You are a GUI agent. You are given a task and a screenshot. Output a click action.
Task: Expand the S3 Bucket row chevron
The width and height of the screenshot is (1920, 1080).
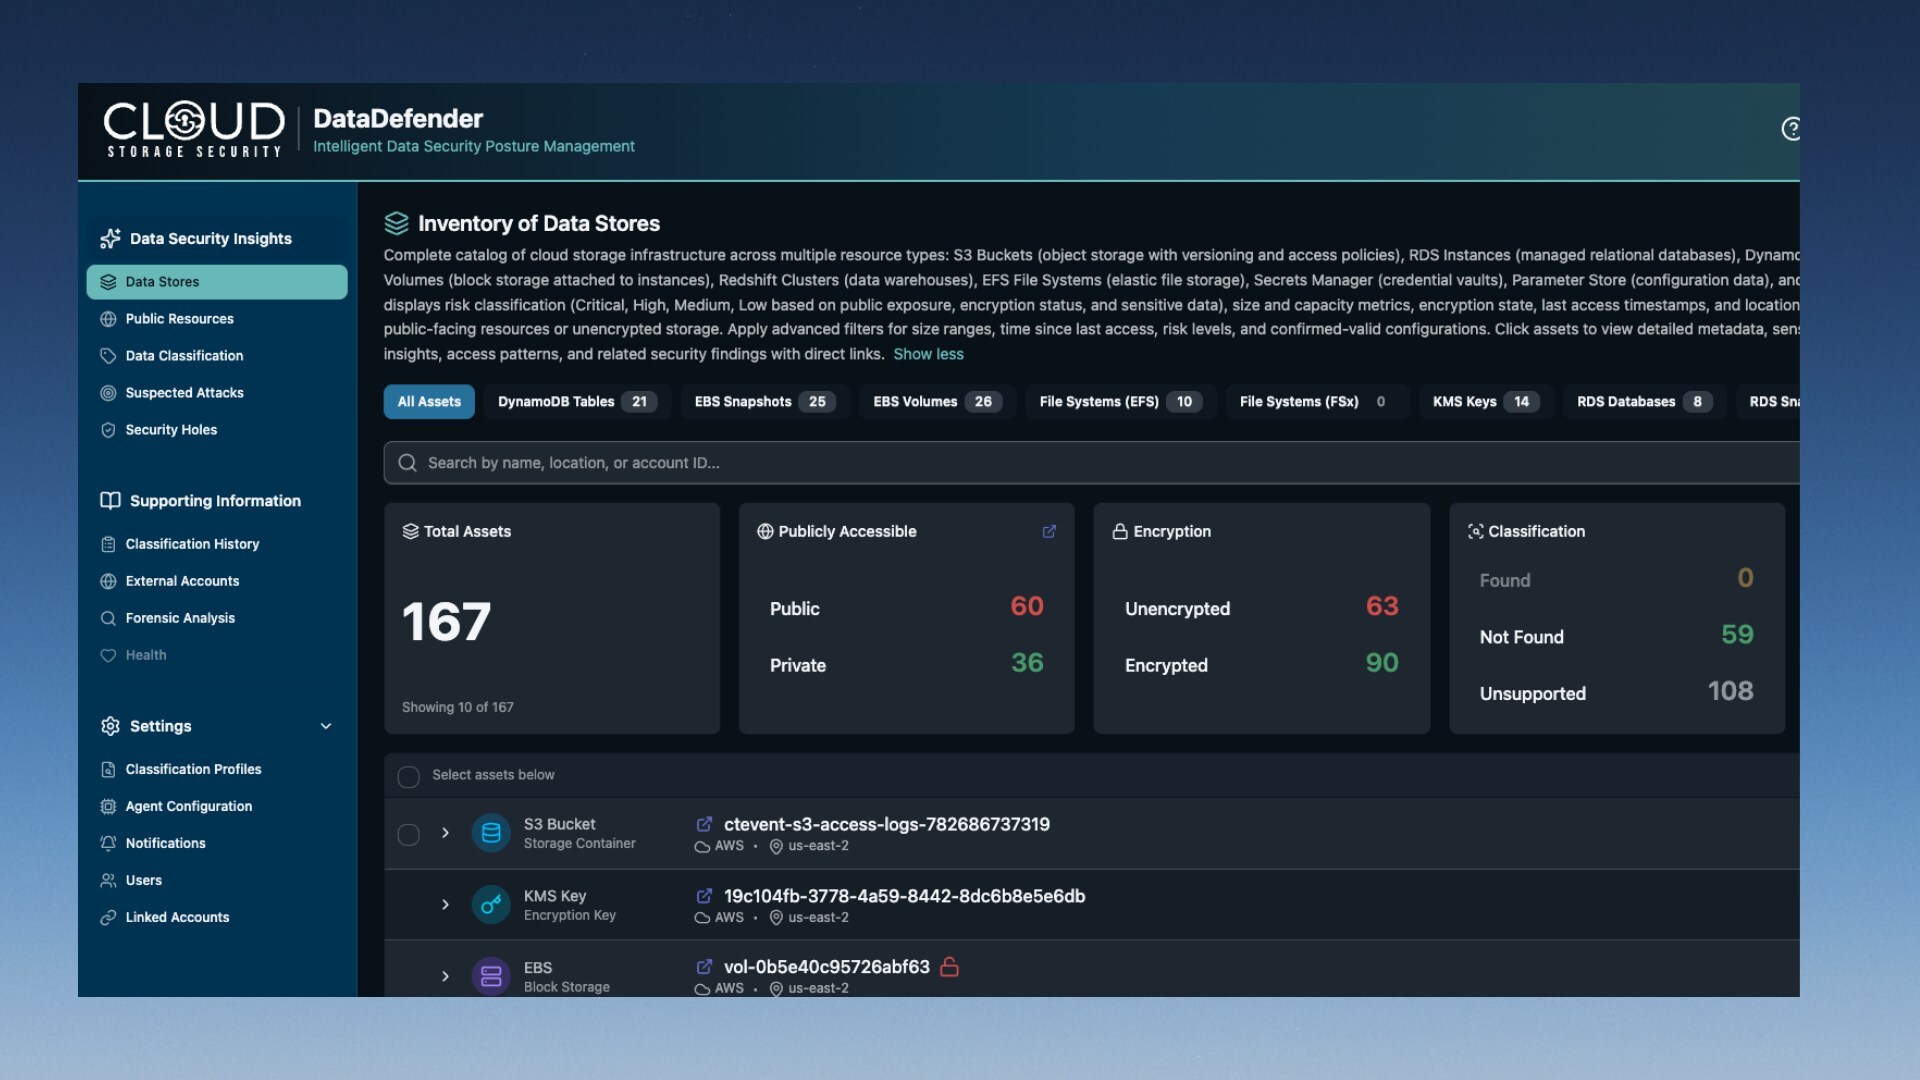pos(445,833)
